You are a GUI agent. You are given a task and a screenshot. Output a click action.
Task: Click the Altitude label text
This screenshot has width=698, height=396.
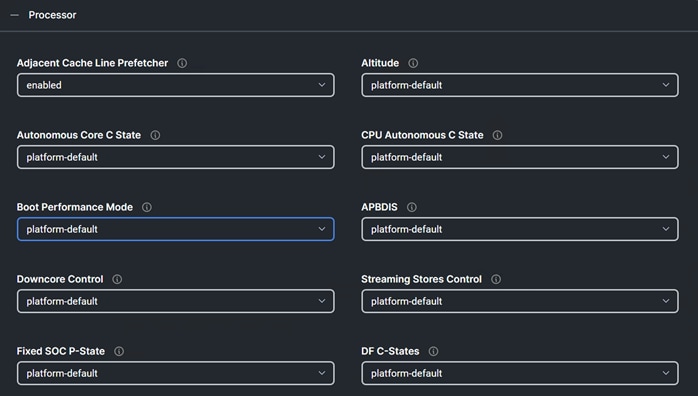click(x=380, y=63)
